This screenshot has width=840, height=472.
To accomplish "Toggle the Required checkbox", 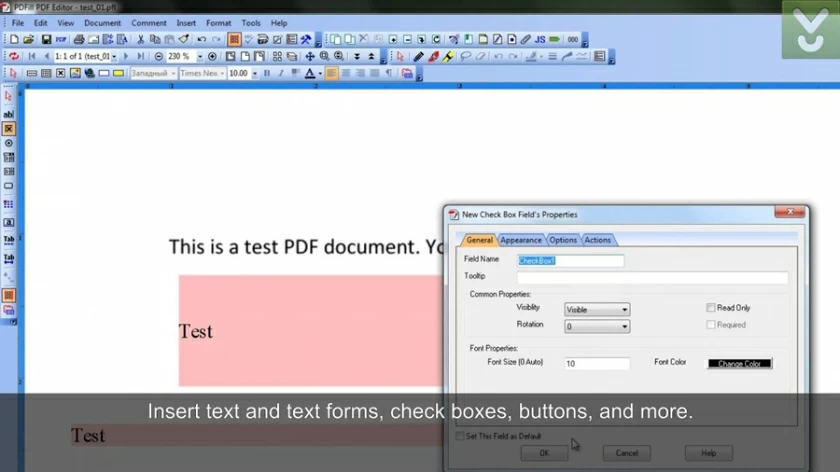I will click(x=710, y=325).
